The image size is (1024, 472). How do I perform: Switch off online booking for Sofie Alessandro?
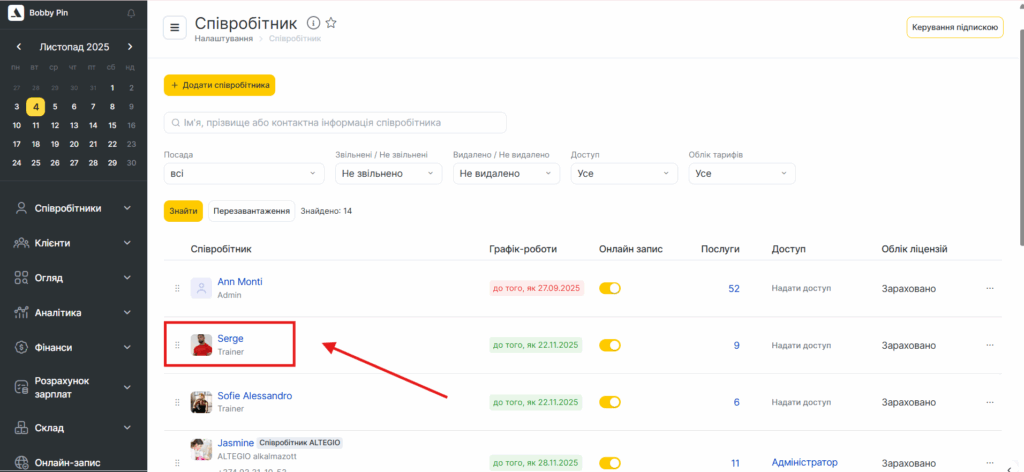coord(610,402)
